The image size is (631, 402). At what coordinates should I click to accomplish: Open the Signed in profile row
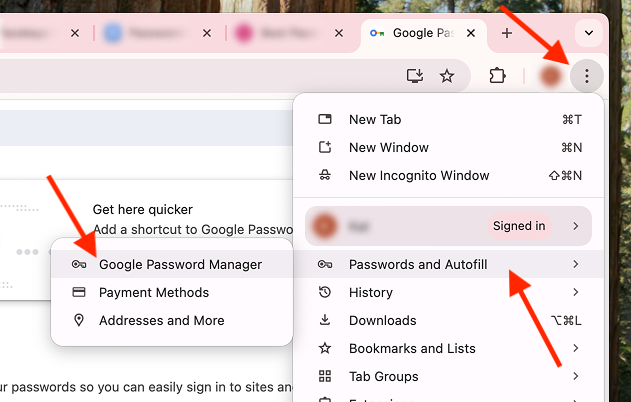click(x=448, y=226)
